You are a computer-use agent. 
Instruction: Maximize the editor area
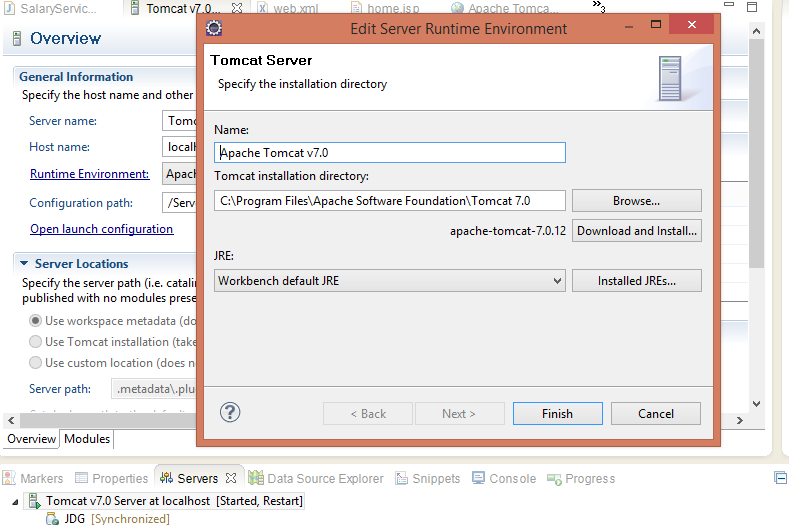click(x=752, y=7)
